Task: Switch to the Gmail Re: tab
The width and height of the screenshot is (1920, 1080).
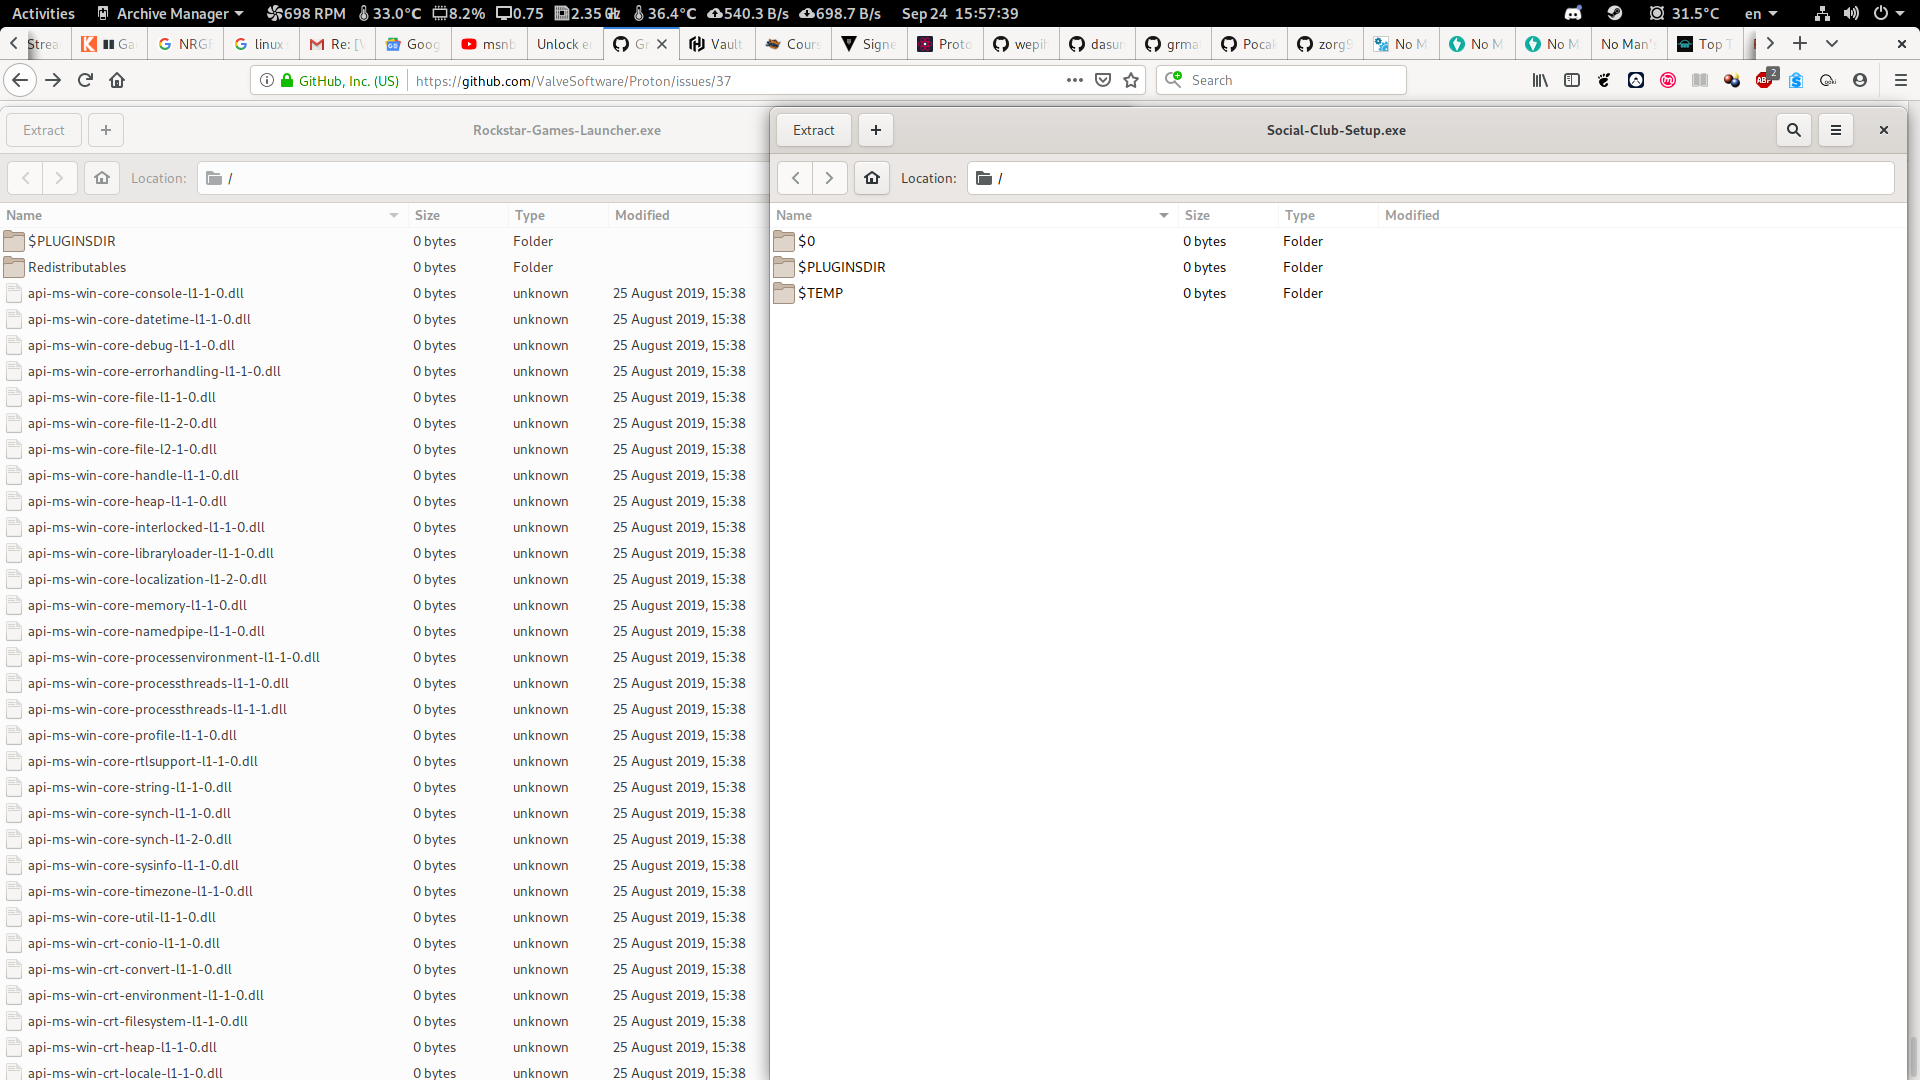Action: (337, 44)
